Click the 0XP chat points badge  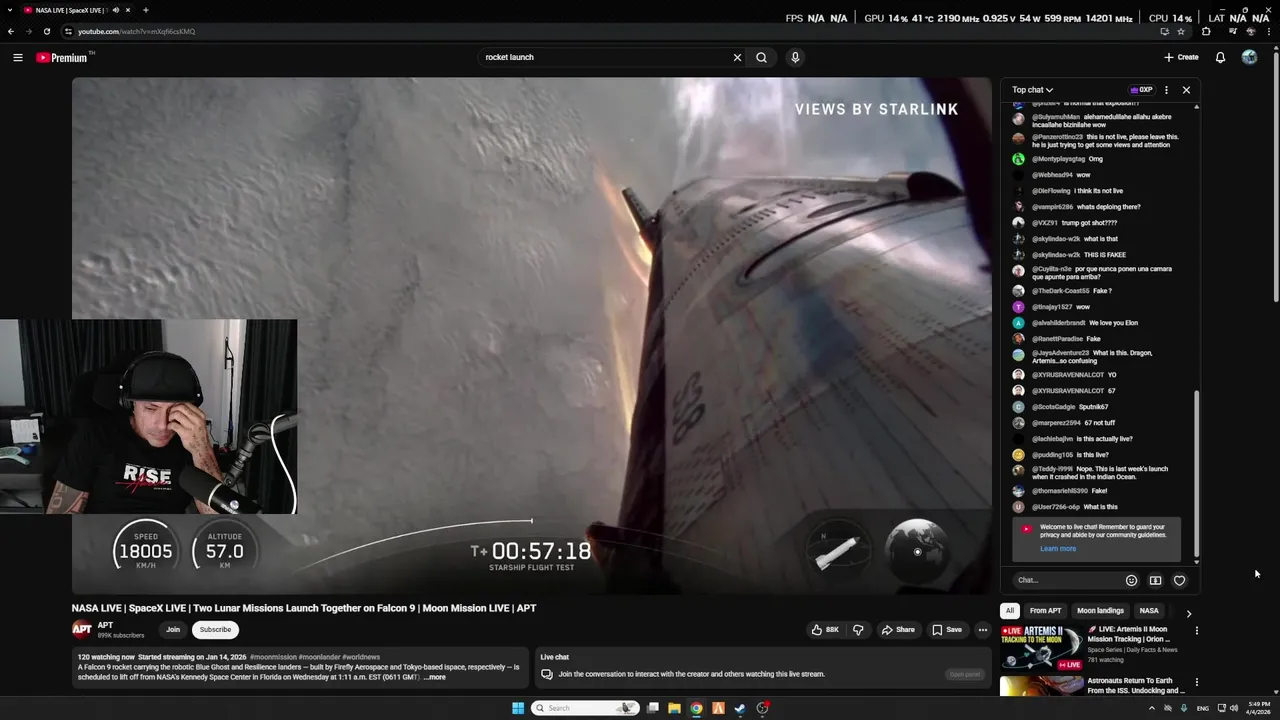(1141, 90)
